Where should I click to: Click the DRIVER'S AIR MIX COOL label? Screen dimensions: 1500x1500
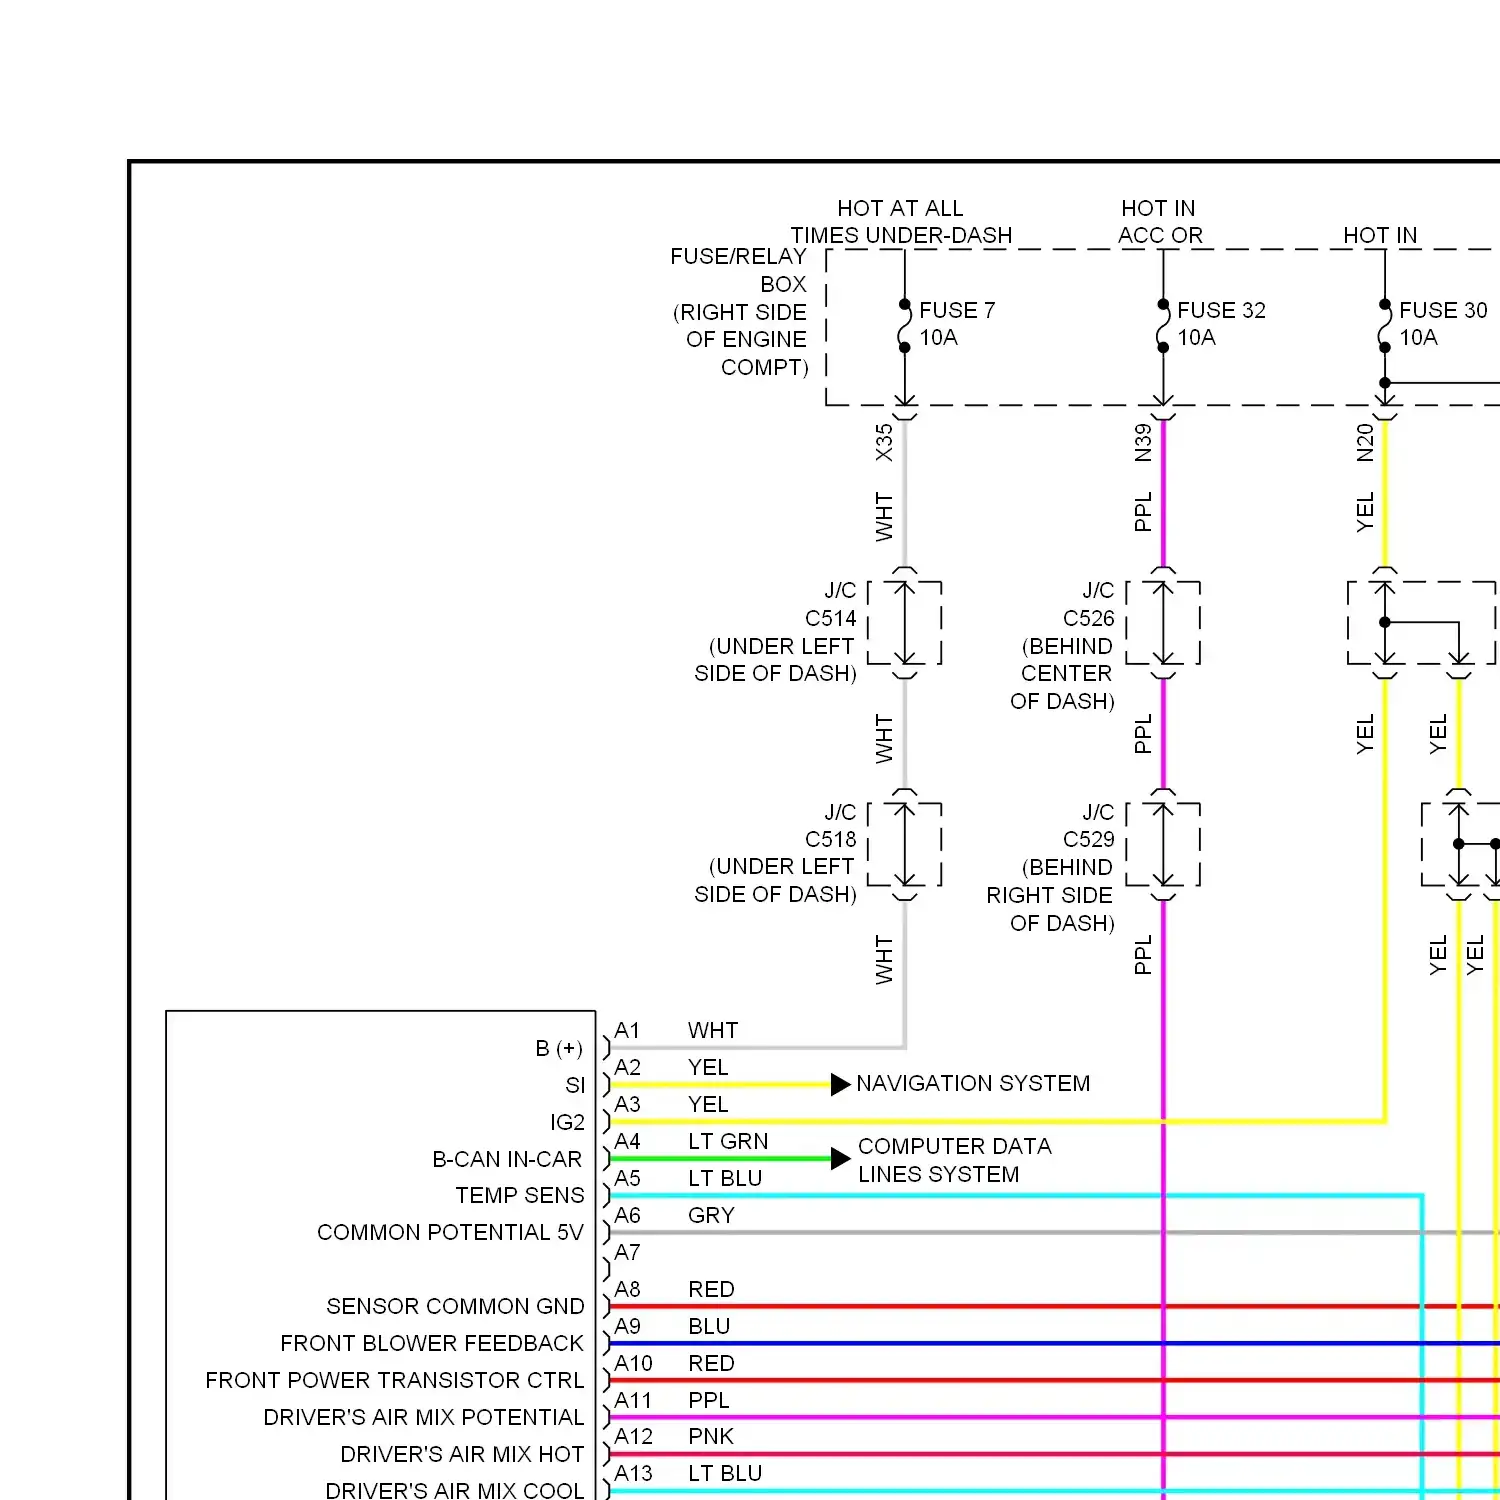coord(455,1490)
